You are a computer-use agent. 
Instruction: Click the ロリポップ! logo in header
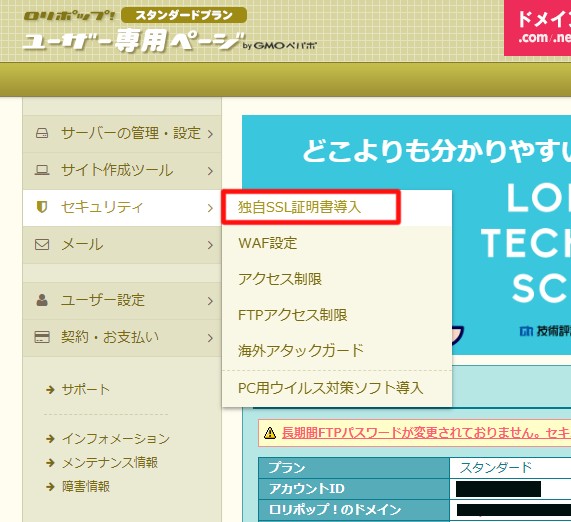point(69,16)
